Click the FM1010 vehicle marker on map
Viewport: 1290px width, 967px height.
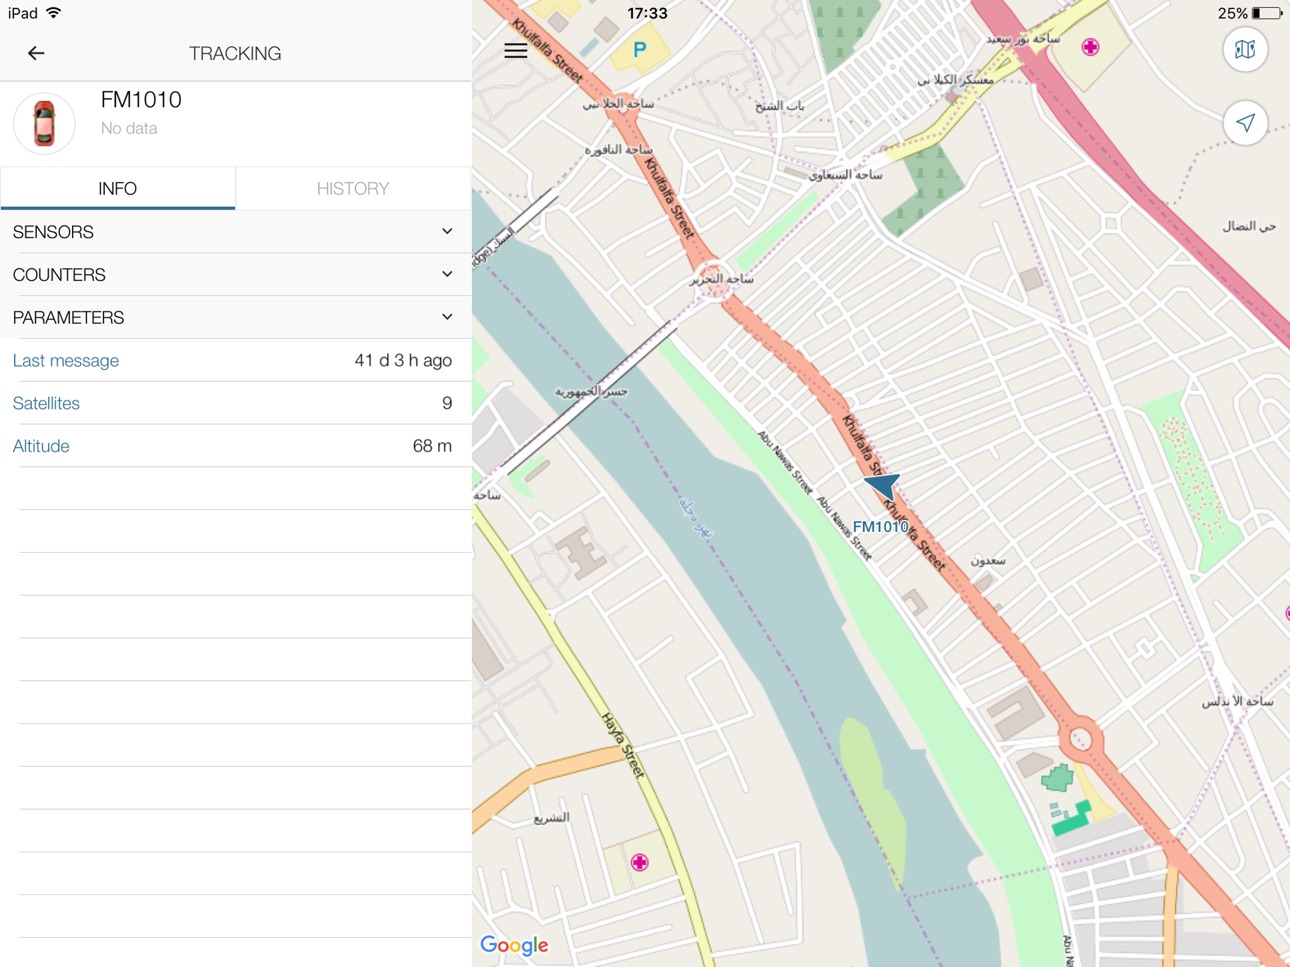click(x=884, y=486)
